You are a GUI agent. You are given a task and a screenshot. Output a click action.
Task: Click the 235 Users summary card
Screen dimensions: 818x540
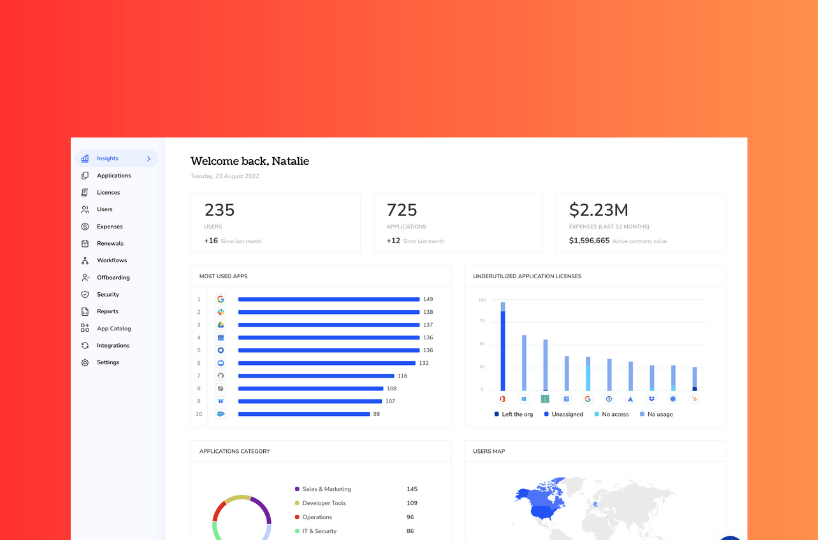[x=275, y=222]
